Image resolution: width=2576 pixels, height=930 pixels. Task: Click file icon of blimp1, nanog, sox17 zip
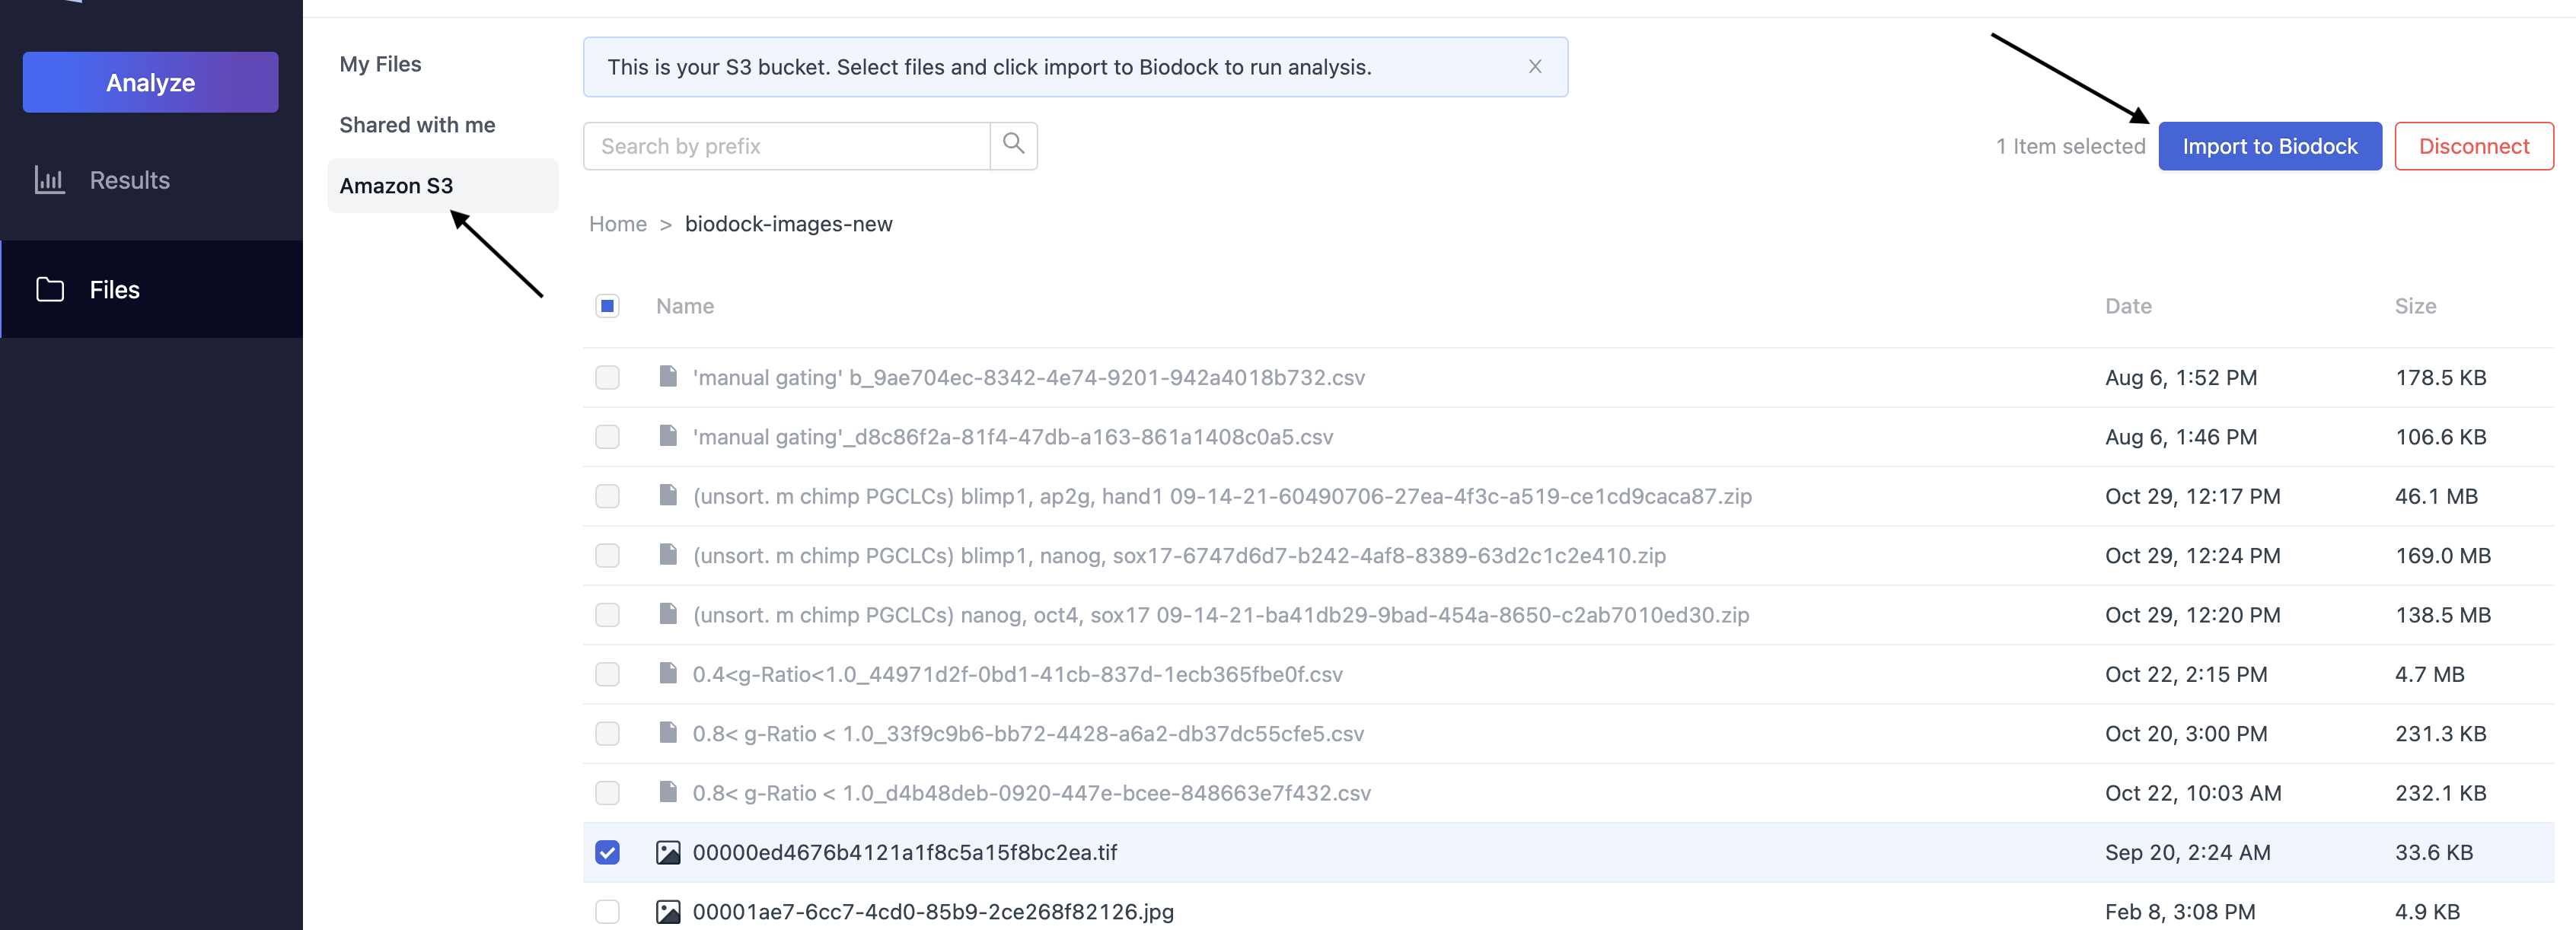tap(667, 555)
